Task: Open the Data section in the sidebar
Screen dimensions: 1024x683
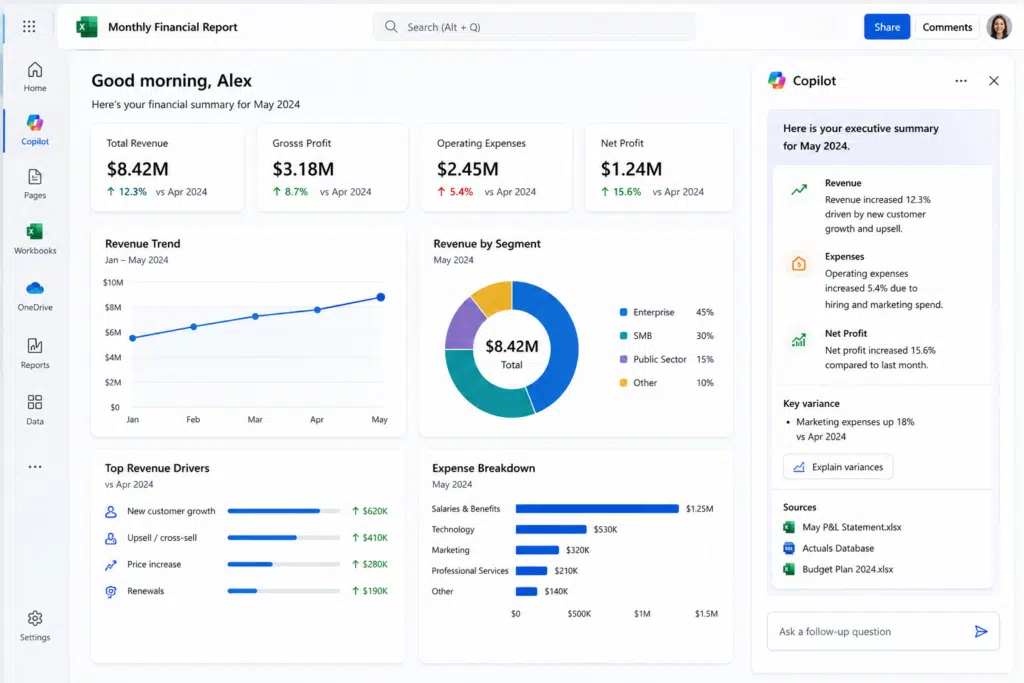Action: pyautogui.click(x=35, y=409)
